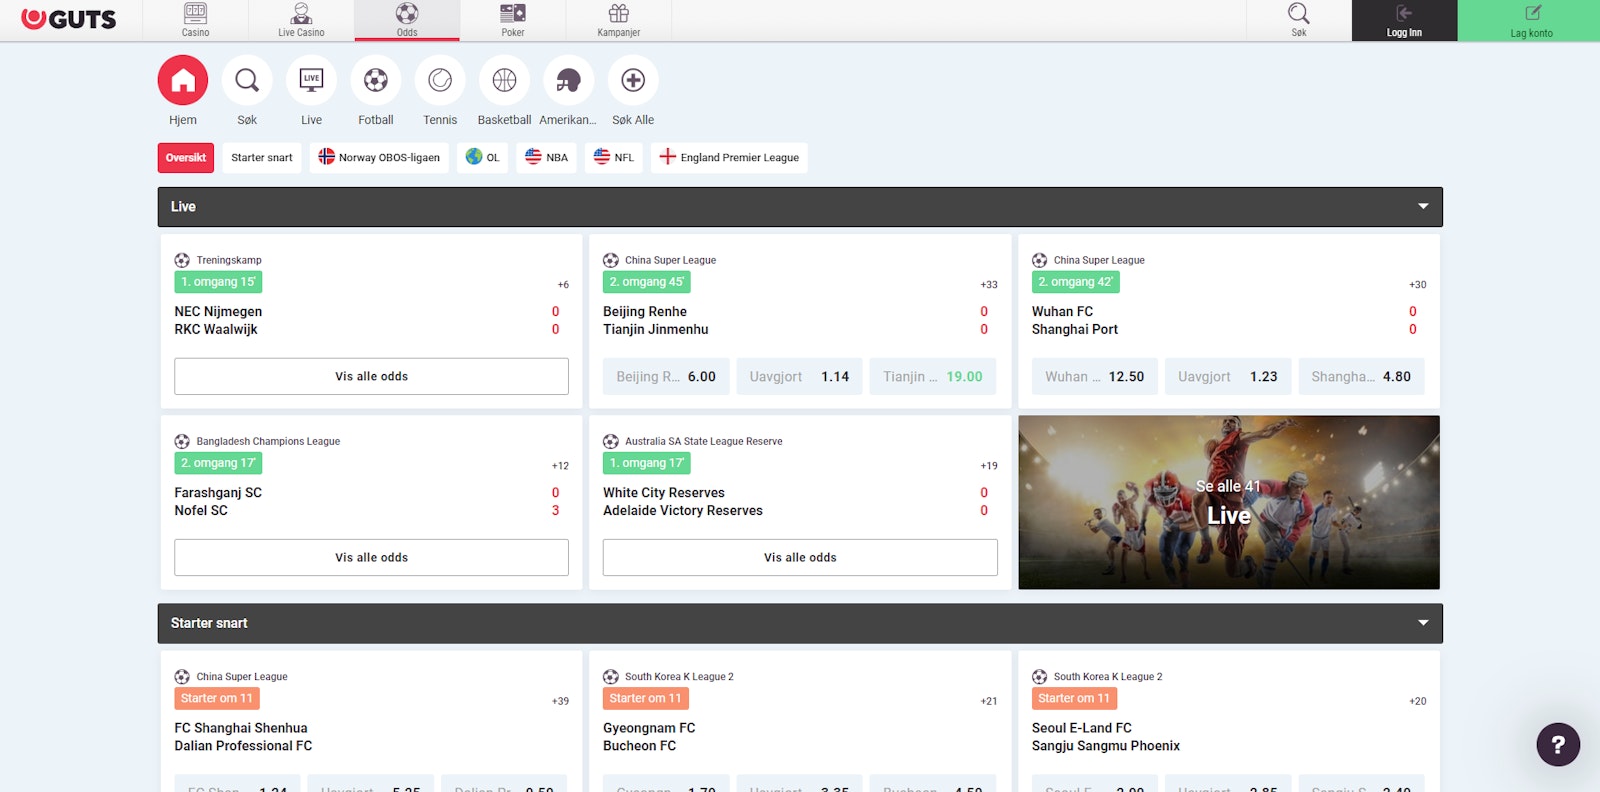Click the Hjem home icon
This screenshot has width=1600, height=792.
(183, 81)
